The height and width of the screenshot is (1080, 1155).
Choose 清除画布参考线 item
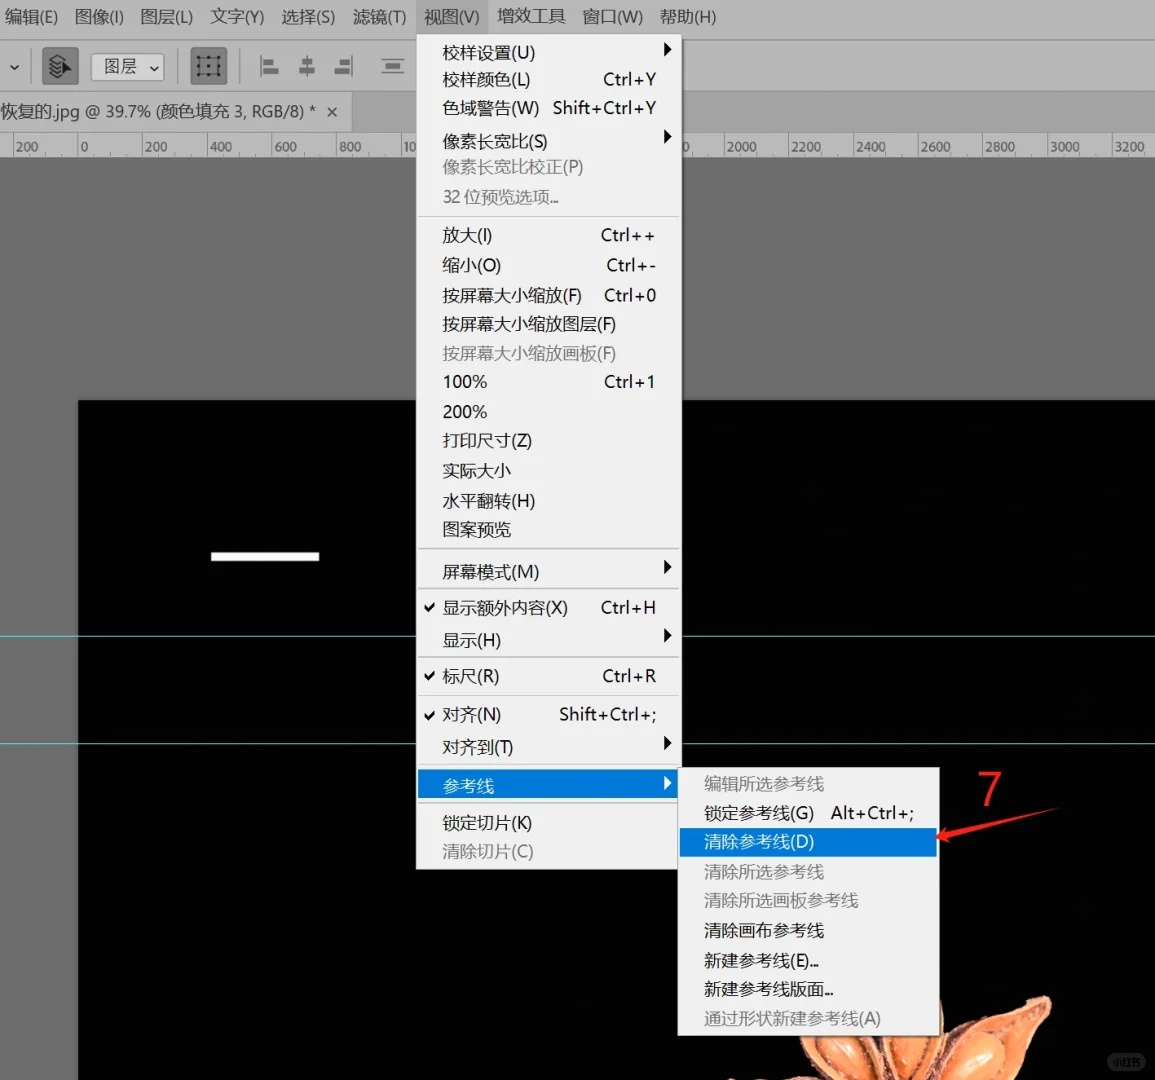pyautogui.click(x=808, y=930)
